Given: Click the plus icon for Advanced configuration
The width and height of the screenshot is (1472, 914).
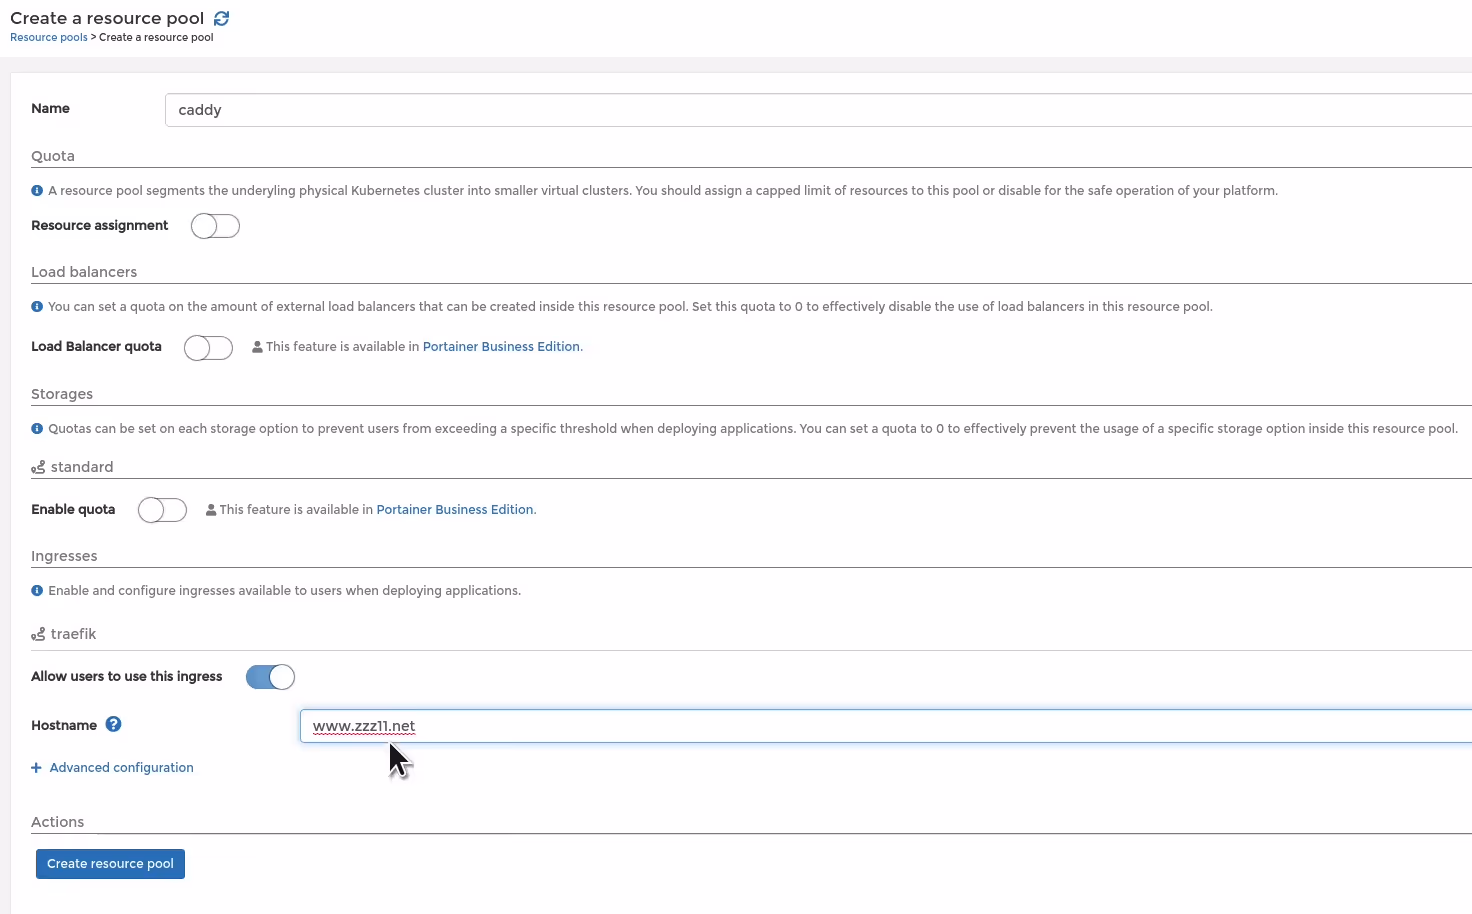Looking at the screenshot, I should click(36, 768).
